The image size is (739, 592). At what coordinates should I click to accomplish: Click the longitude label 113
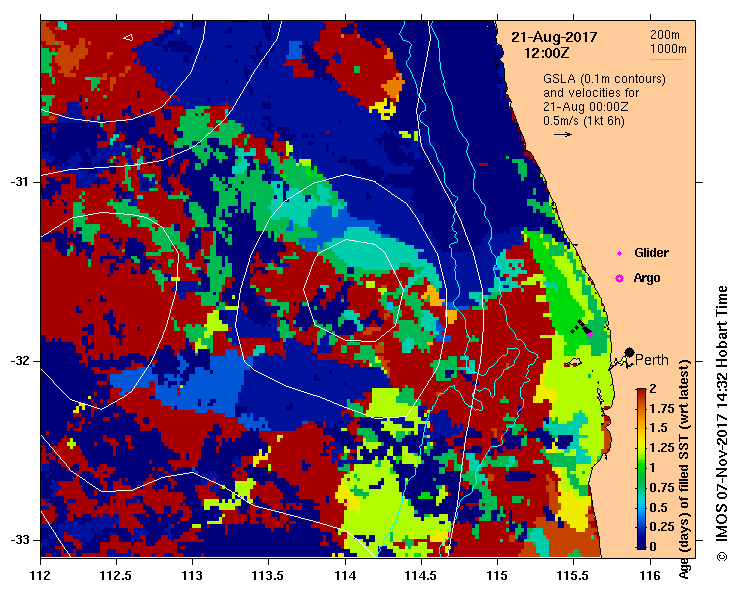pos(192,576)
